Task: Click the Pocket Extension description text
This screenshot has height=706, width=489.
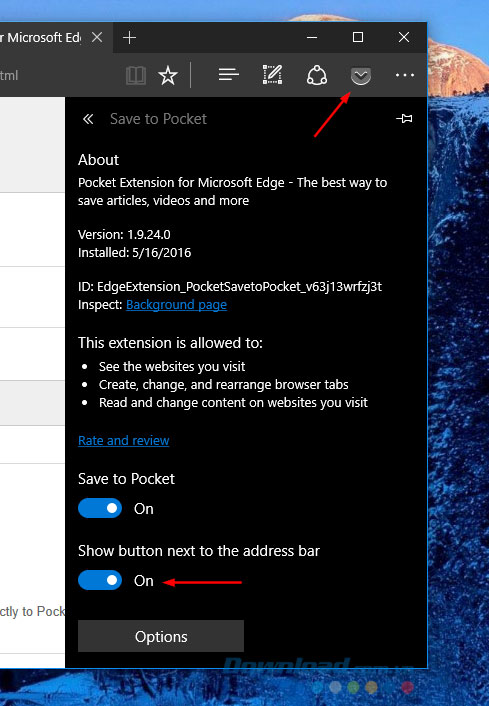Action: [x=232, y=191]
